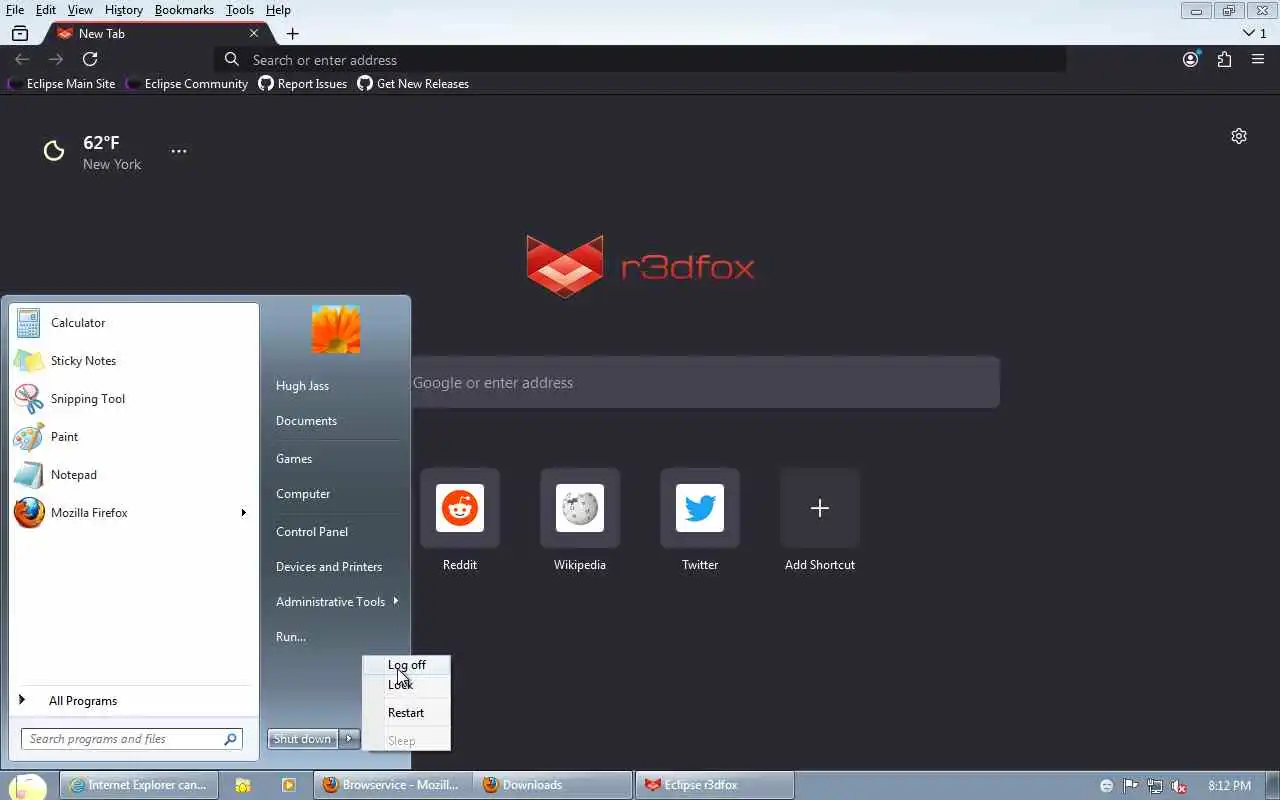
Task: Expand the list all tabs dropdown
Action: 1254,34
